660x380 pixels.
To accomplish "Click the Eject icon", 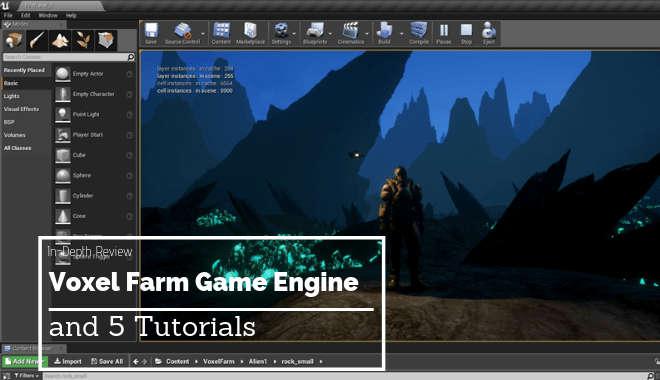I will (x=489, y=33).
